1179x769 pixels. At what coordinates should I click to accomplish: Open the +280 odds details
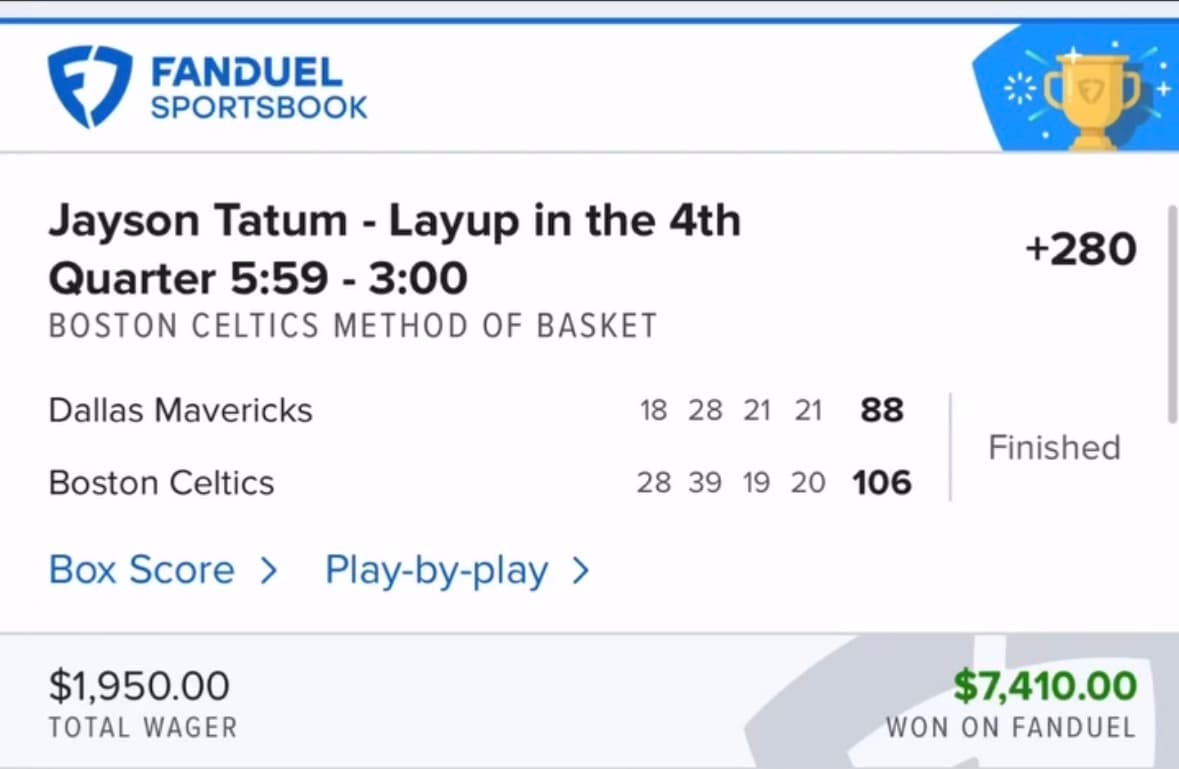click(x=1081, y=248)
